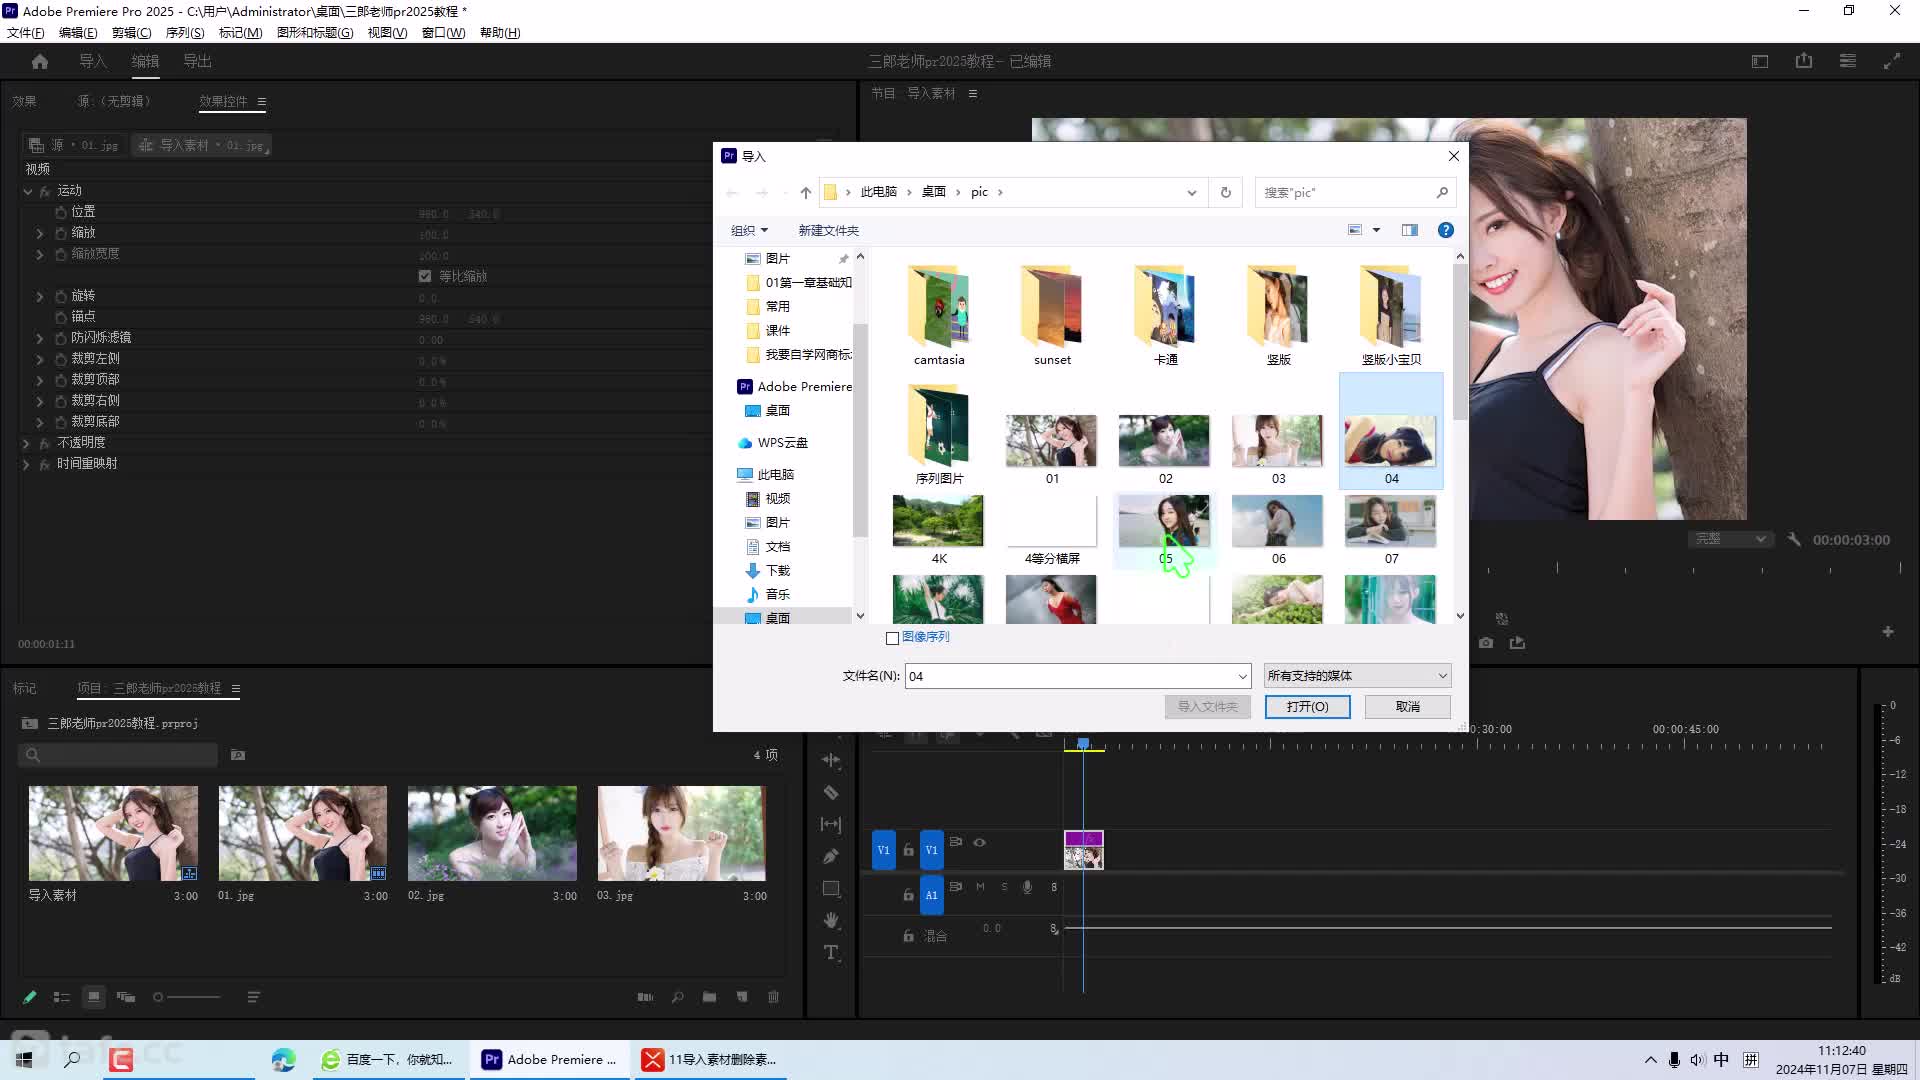Click the Delete trash icon in the project panel
The width and height of the screenshot is (1920, 1080).
(x=773, y=997)
